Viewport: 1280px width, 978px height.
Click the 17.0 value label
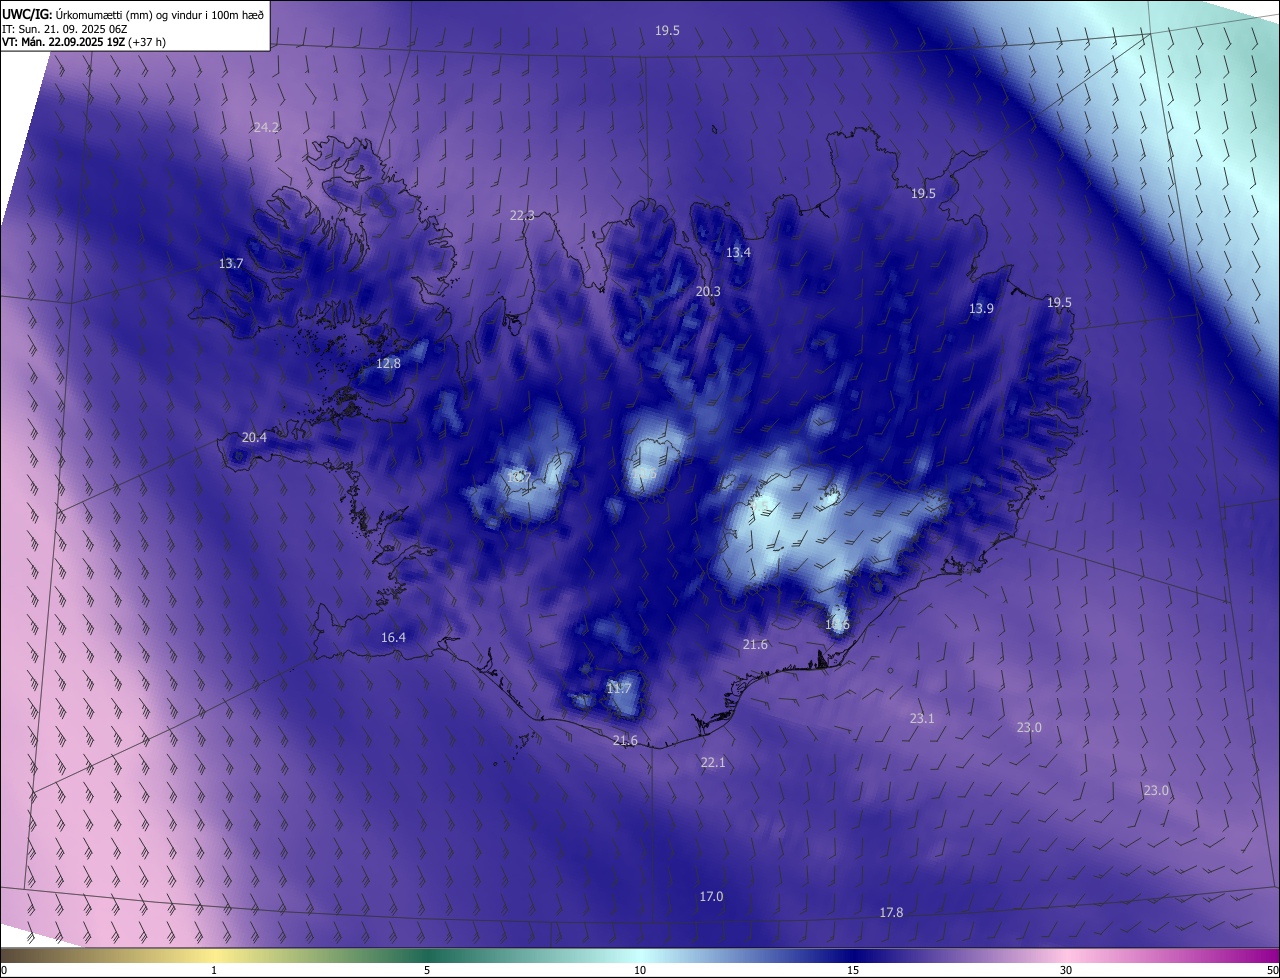[711, 897]
